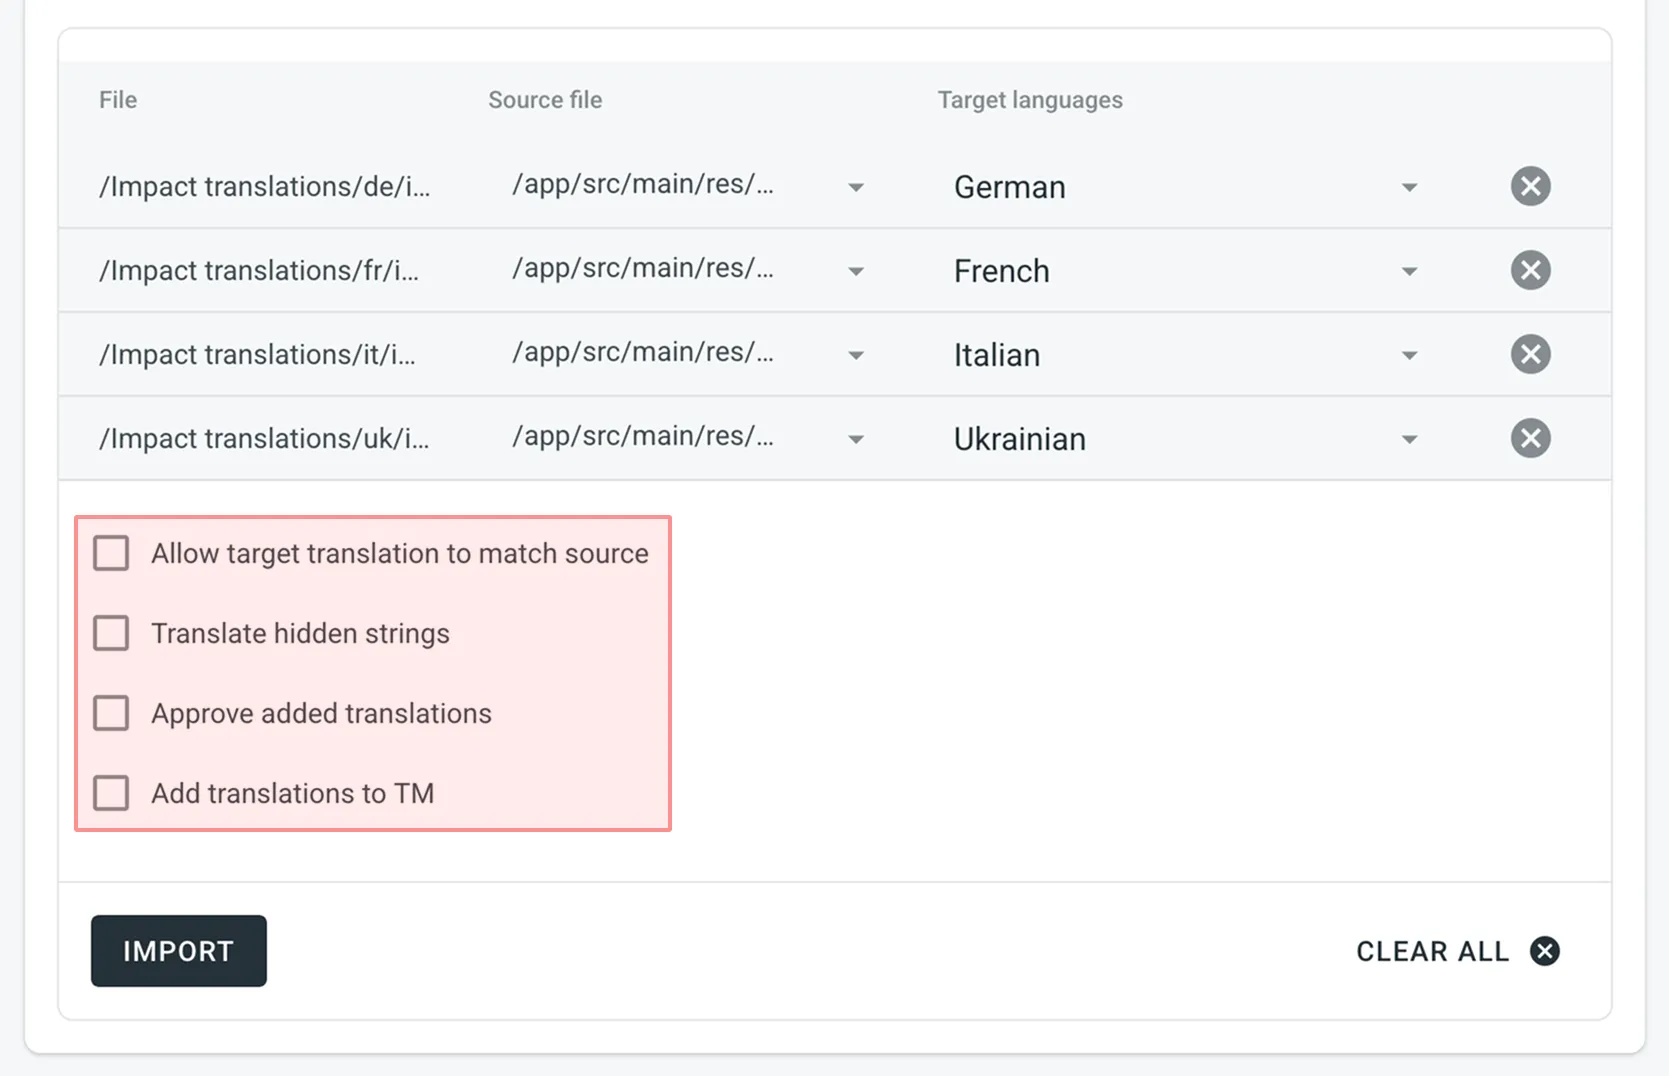Open the source file dropdown in the German row

point(856,186)
